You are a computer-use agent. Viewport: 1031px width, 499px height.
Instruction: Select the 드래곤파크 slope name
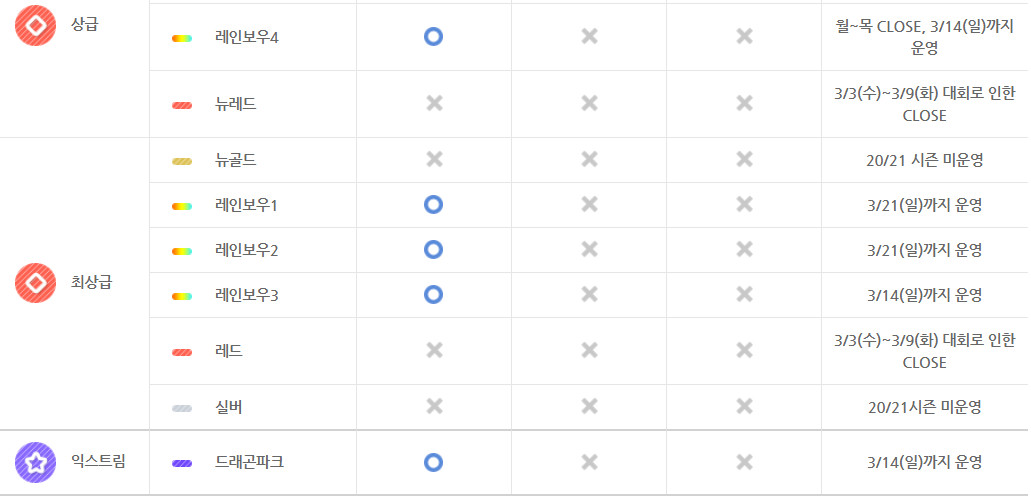pyautogui.click(x=249, y=462)
